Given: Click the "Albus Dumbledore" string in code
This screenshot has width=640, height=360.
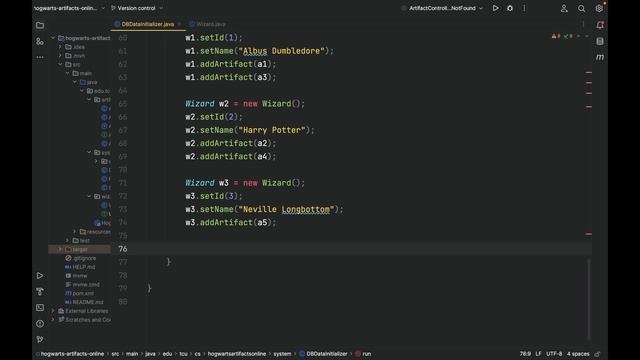Looking at the screenshot, I should click(281, 51).
